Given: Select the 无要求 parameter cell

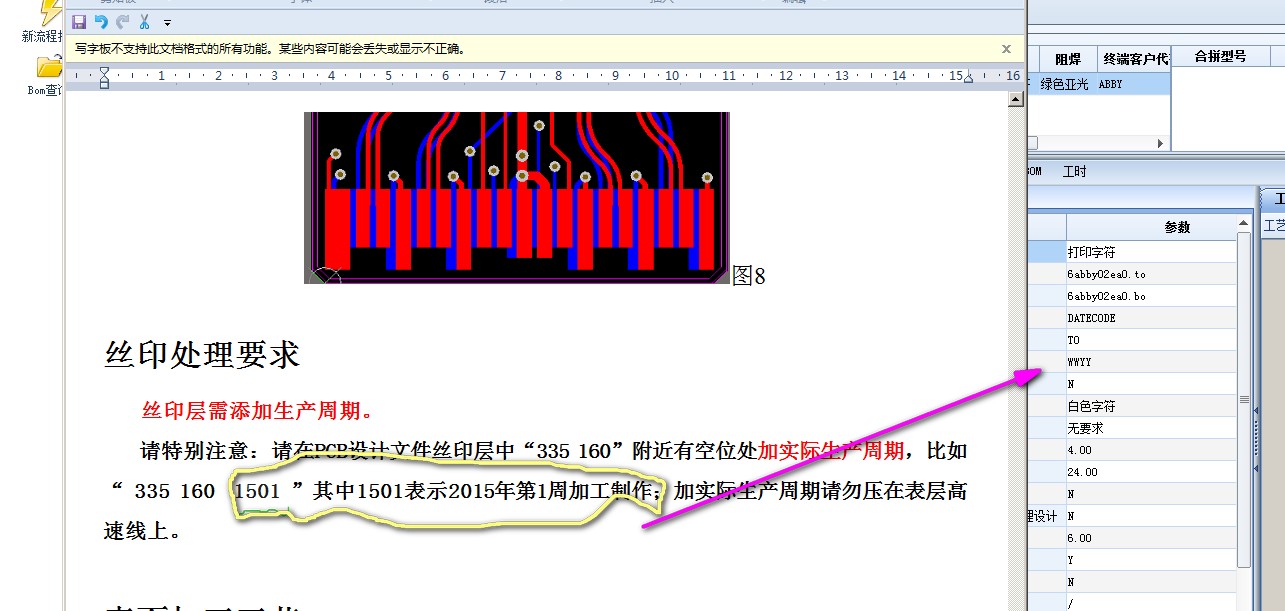Looking at the screenshot, I should coord(1152,428).
